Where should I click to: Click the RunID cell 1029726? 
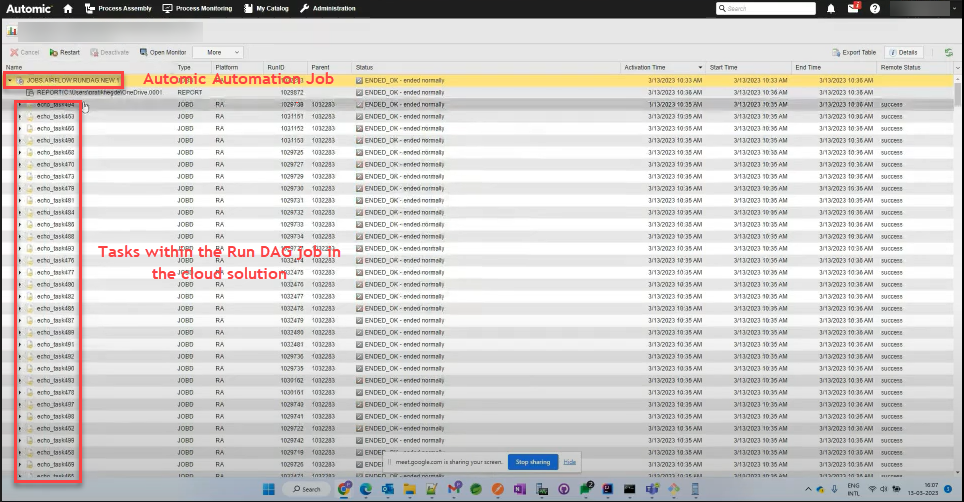(292, 465)
